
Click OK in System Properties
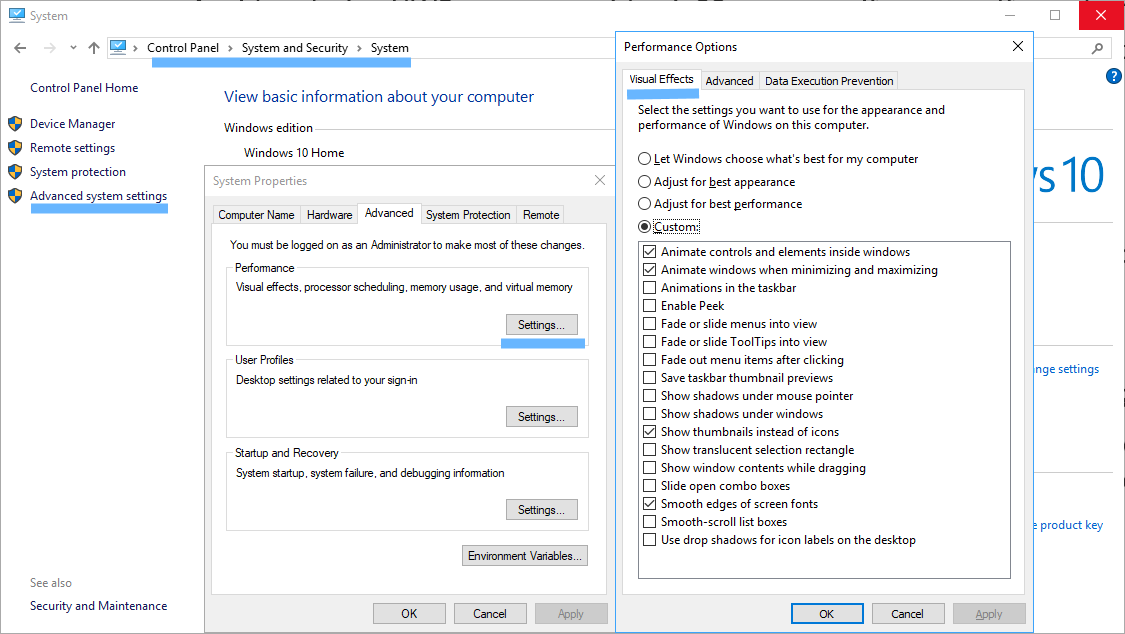point(409,614)
